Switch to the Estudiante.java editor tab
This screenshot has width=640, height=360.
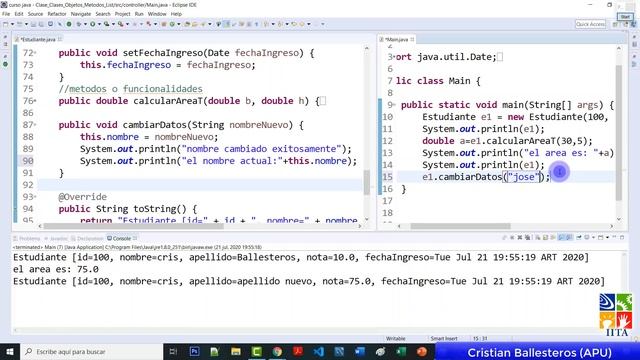click(38, 39)
